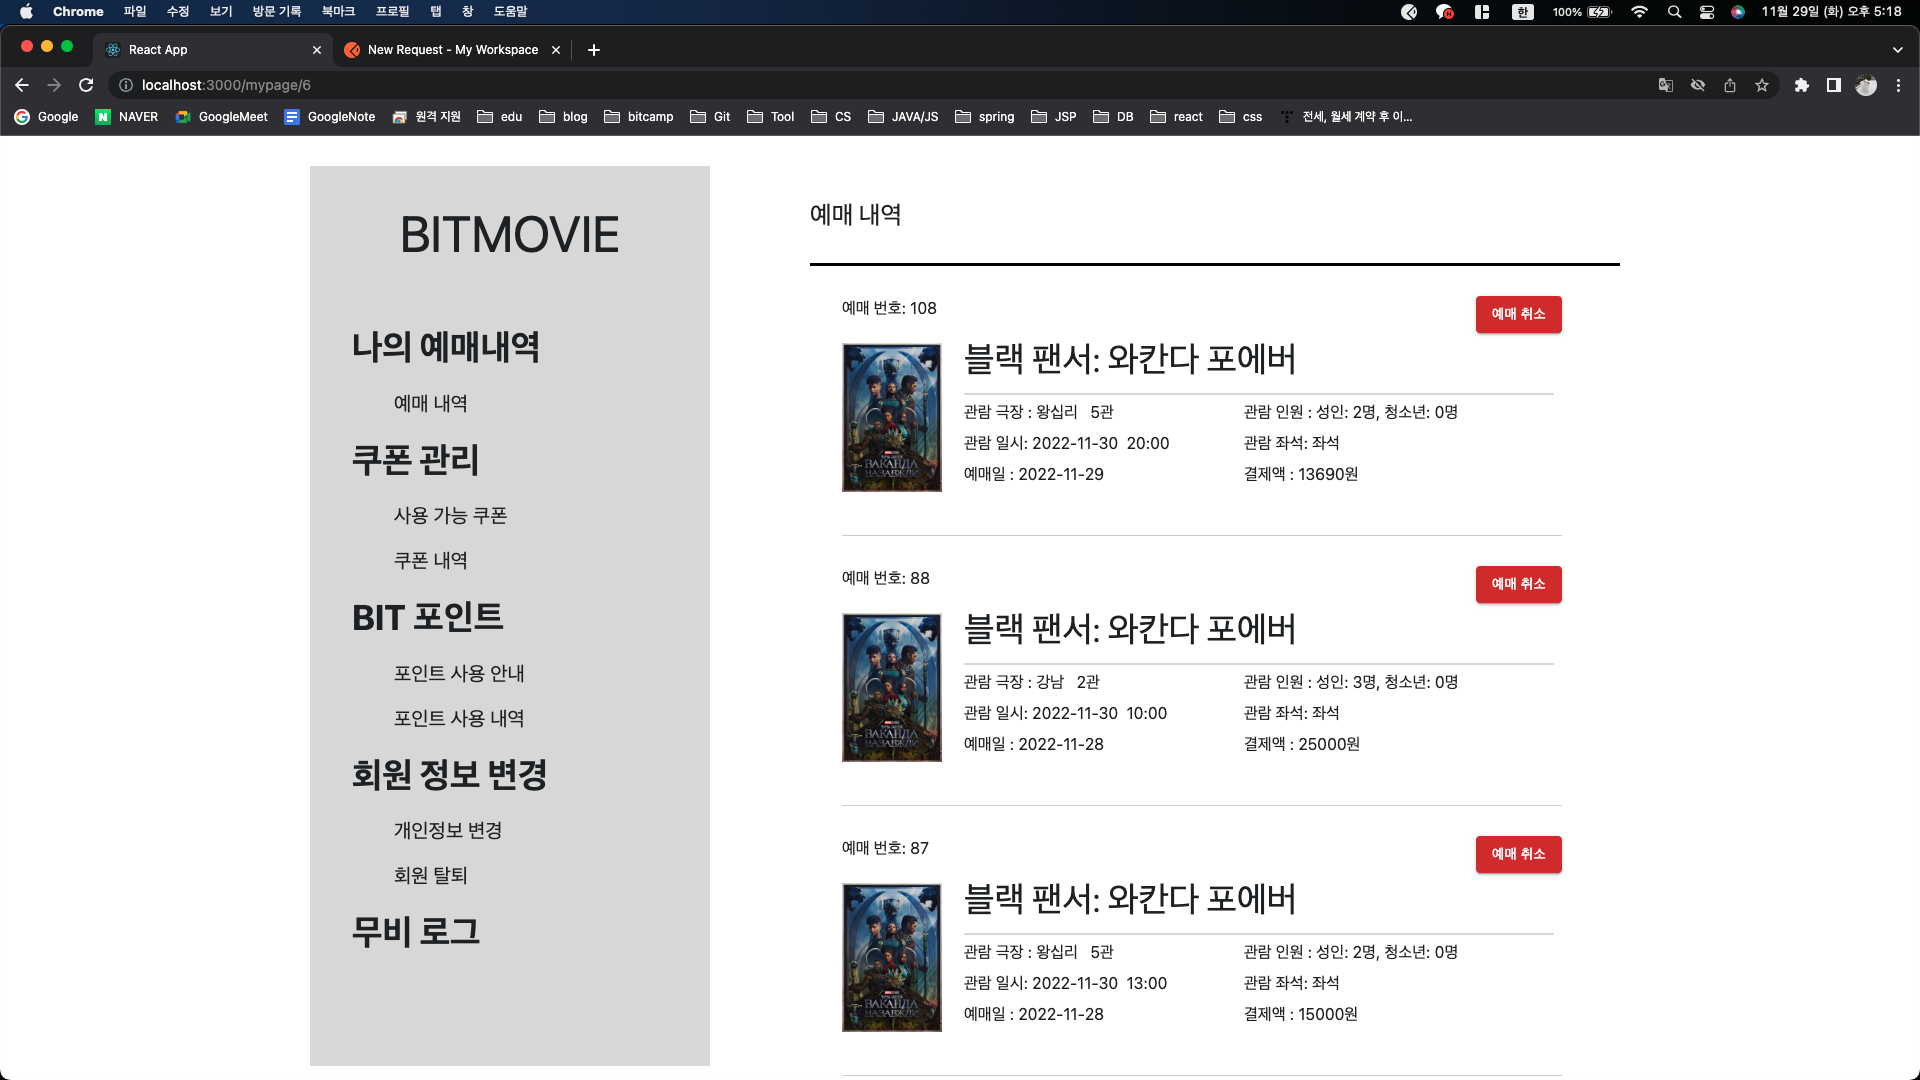Expand the tab search chevron
The height and width of the screenshot is (1080, 1920).
(x=1897, y=50)
